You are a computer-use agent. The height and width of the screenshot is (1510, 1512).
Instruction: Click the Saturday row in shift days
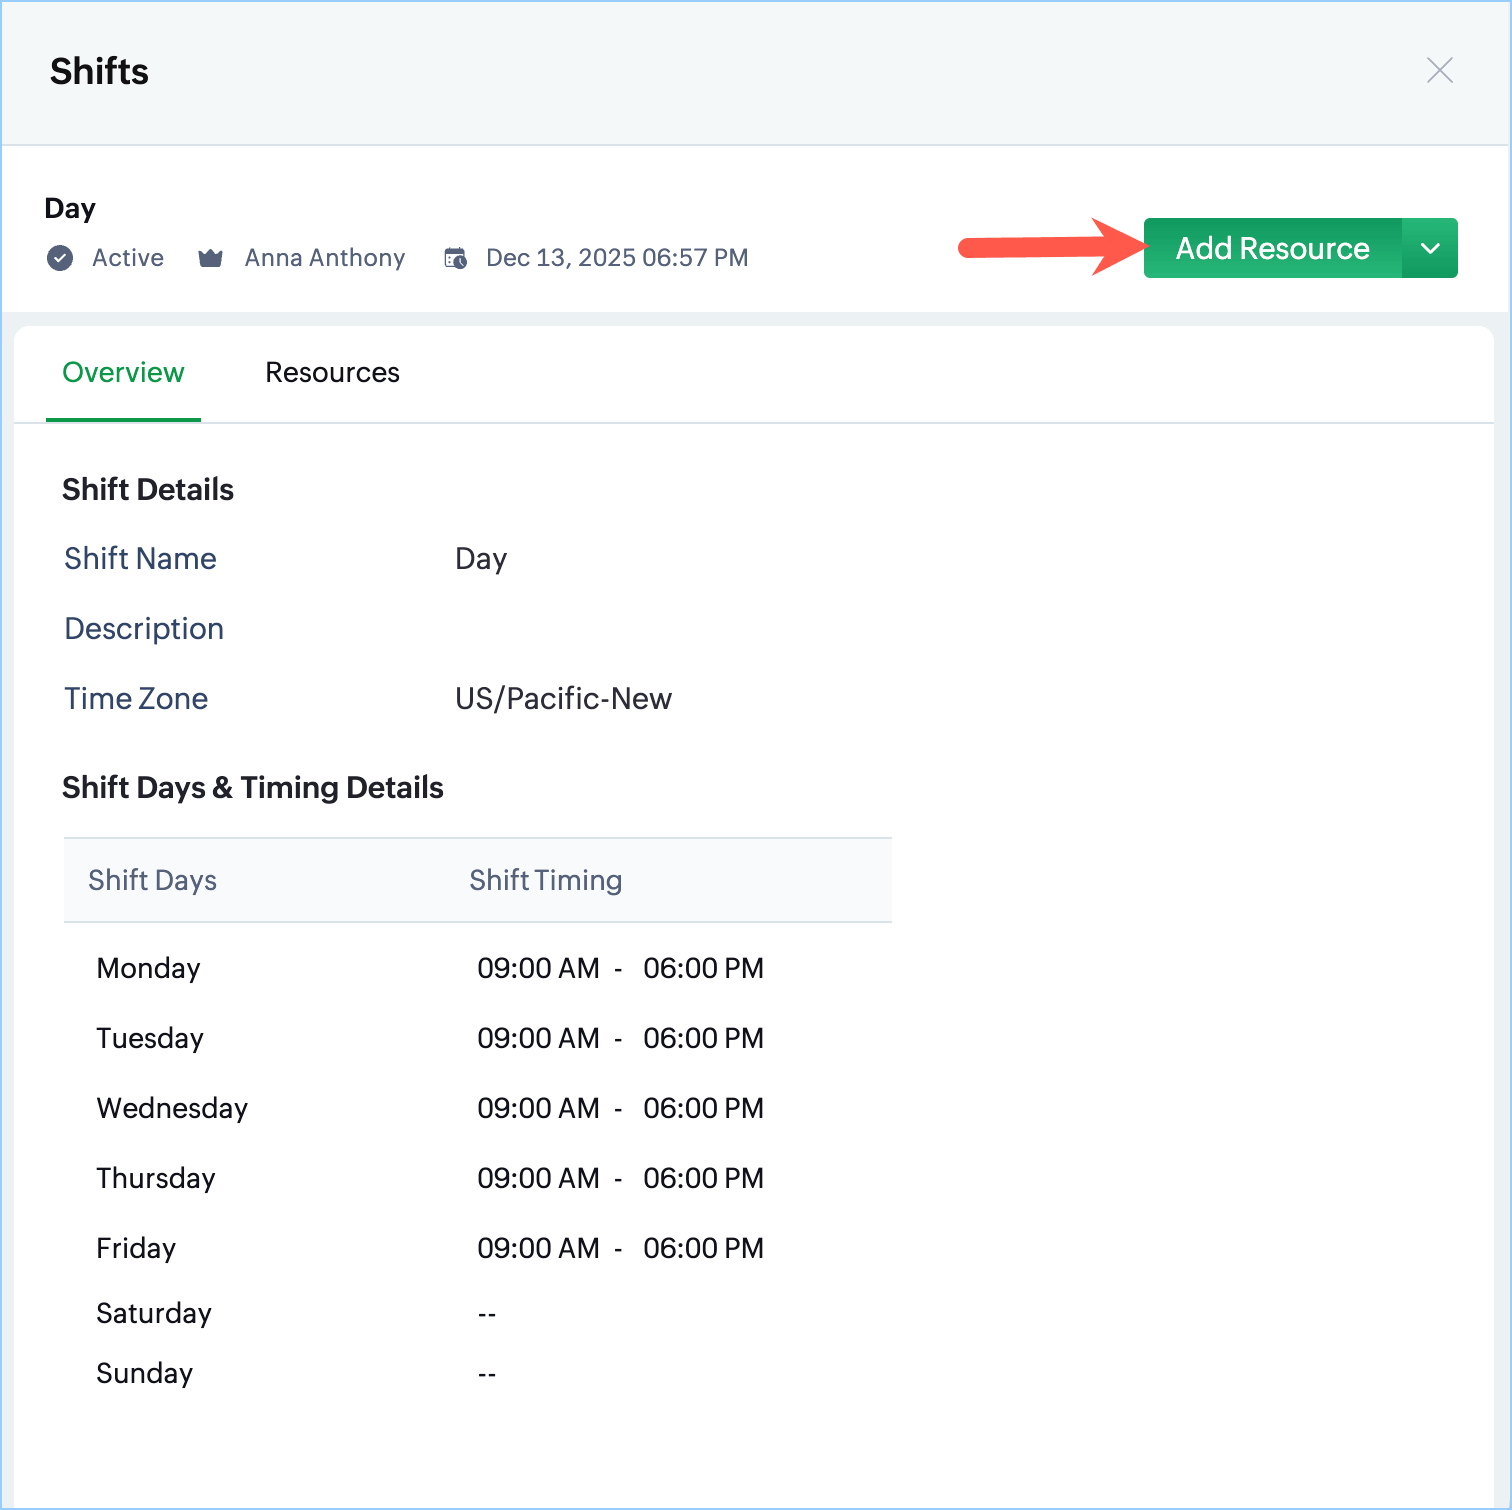[x=478, y=1313]
